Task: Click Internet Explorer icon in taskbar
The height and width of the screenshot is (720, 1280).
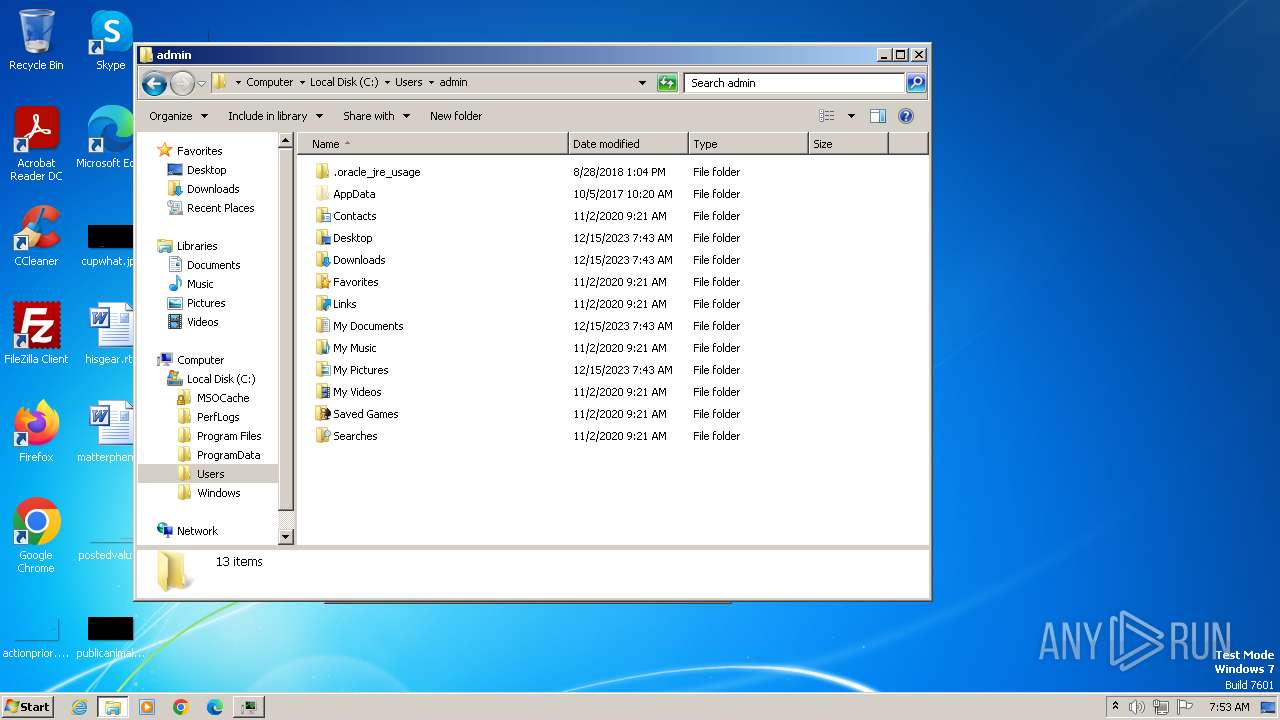Action: pos(79,707)
